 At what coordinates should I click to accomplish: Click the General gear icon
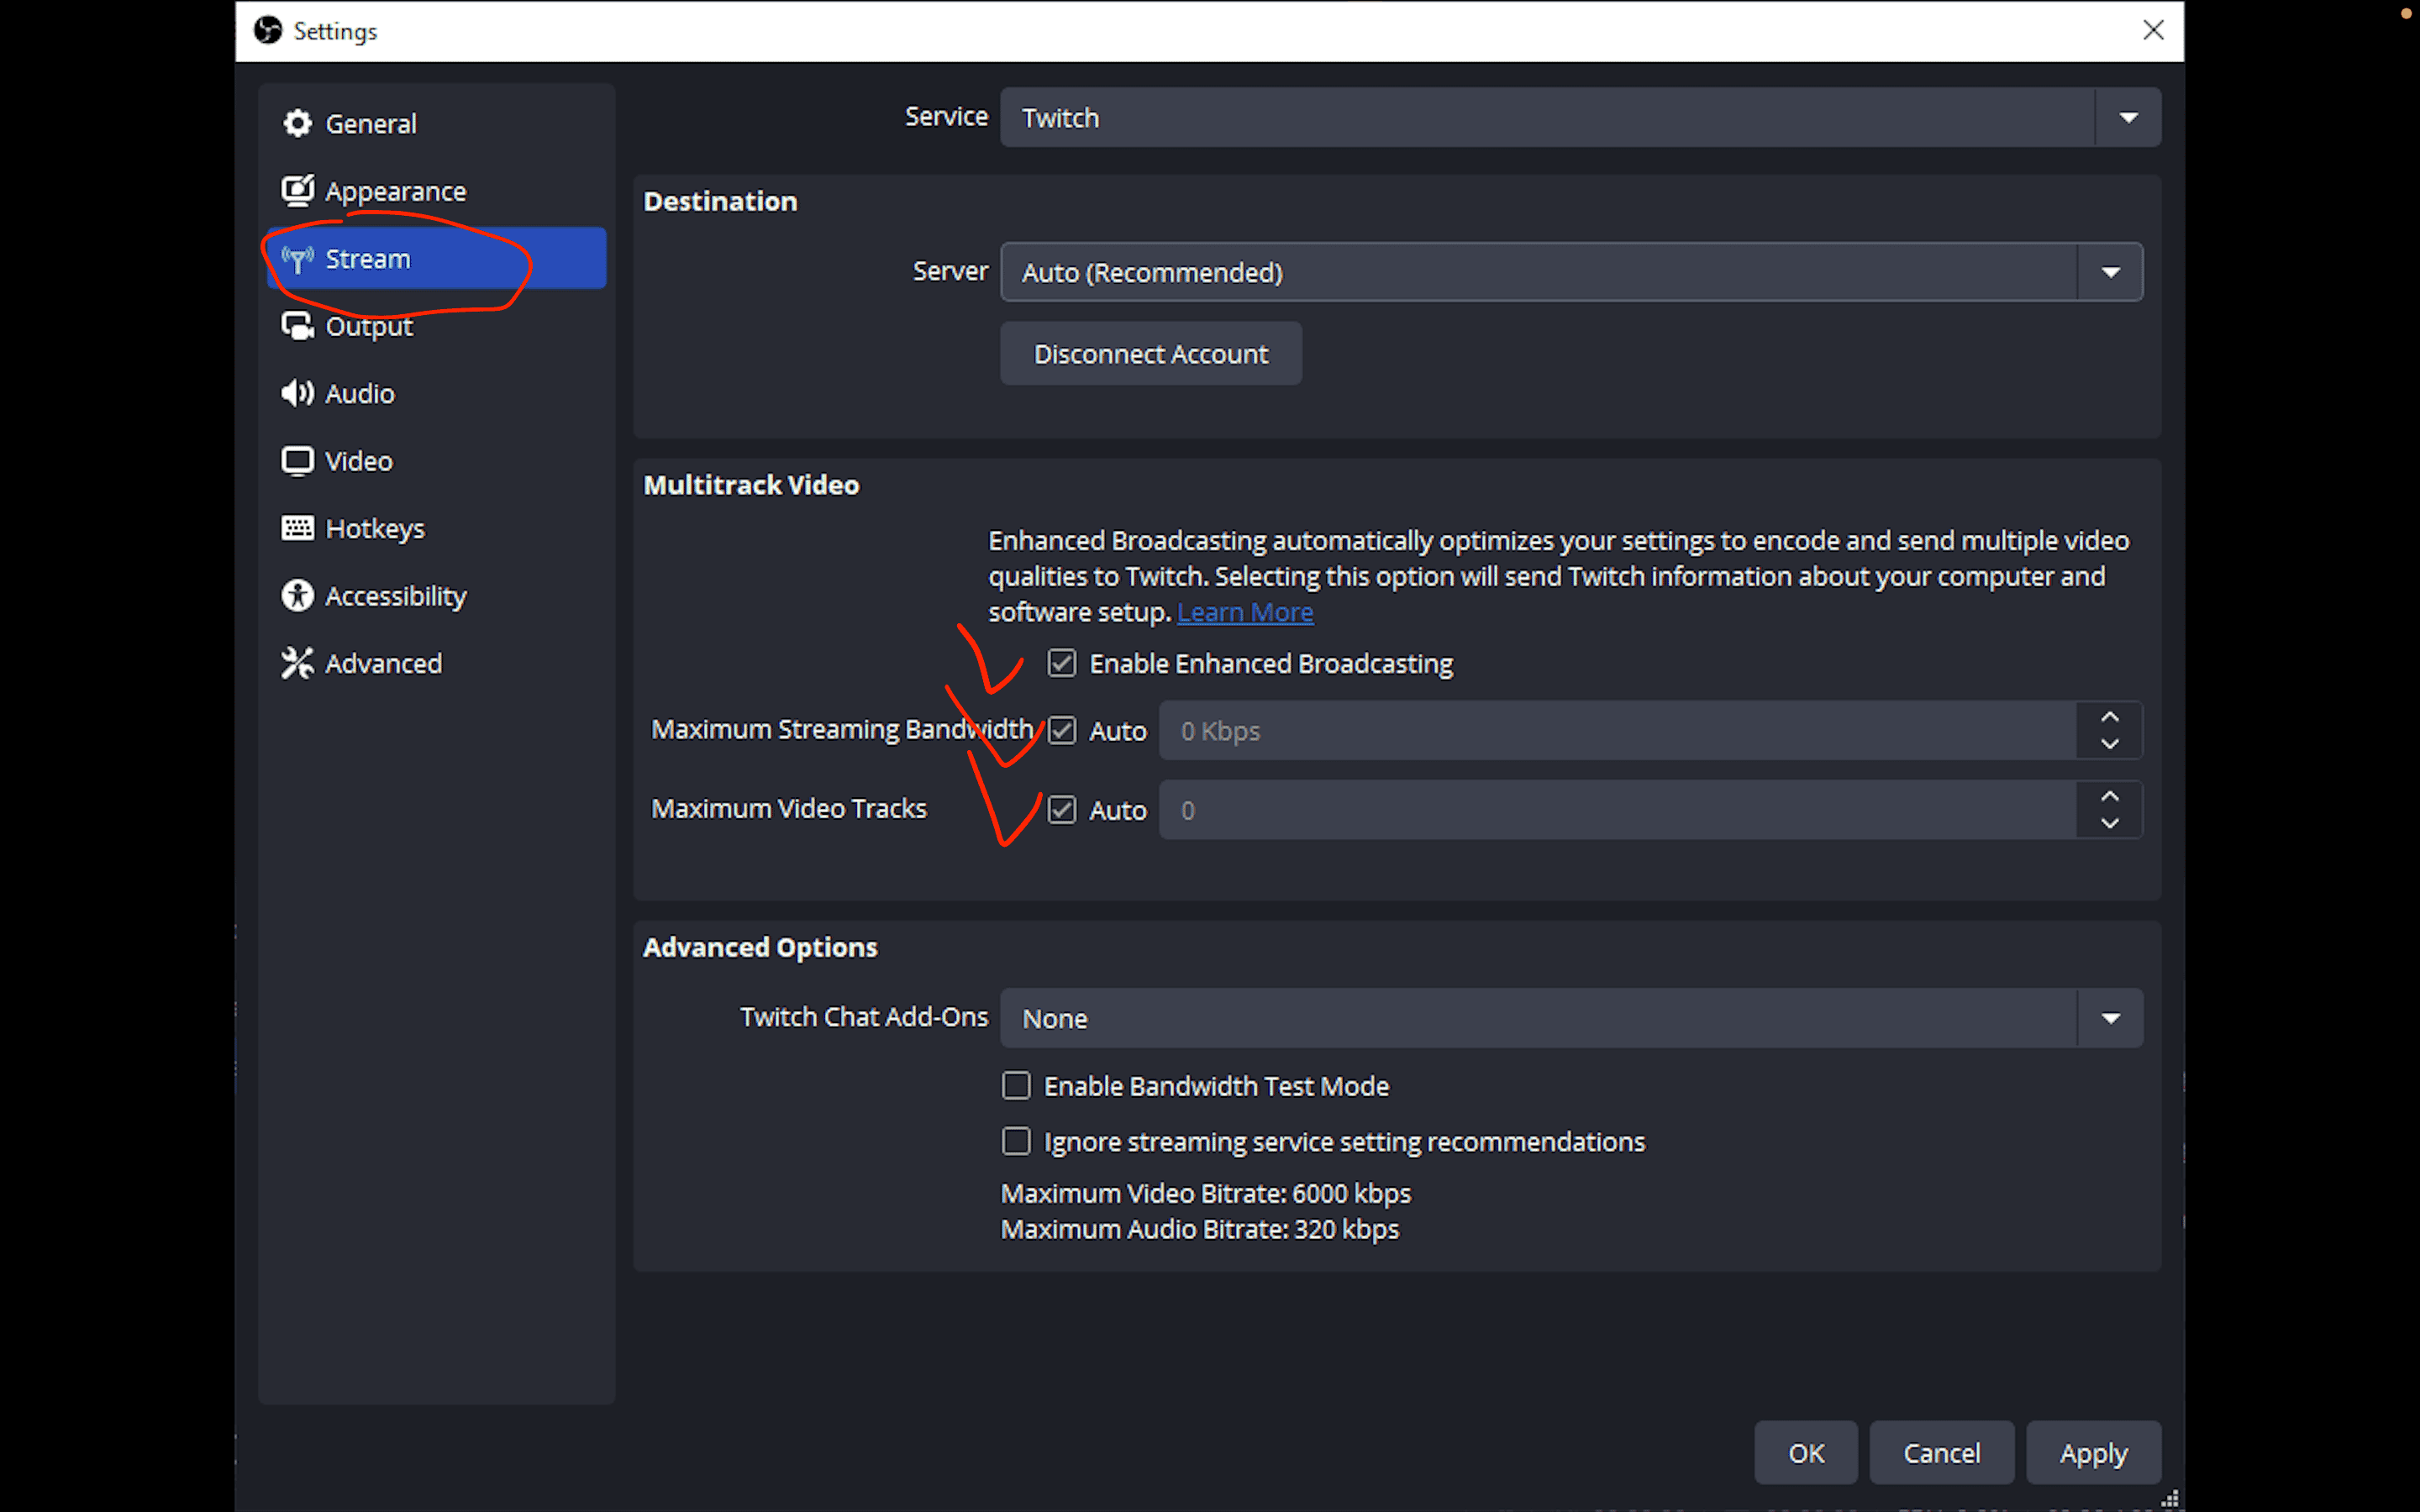coord(297,123)
